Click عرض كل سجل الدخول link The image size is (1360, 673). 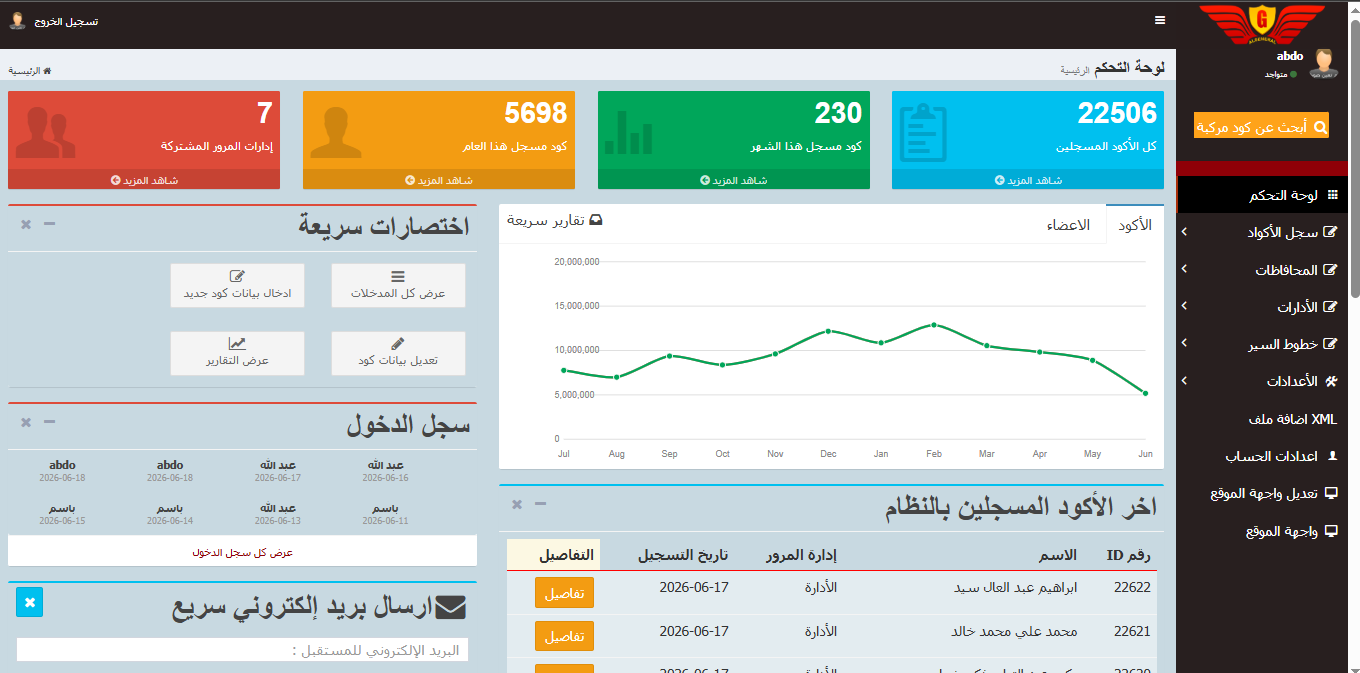coord(242,552)
